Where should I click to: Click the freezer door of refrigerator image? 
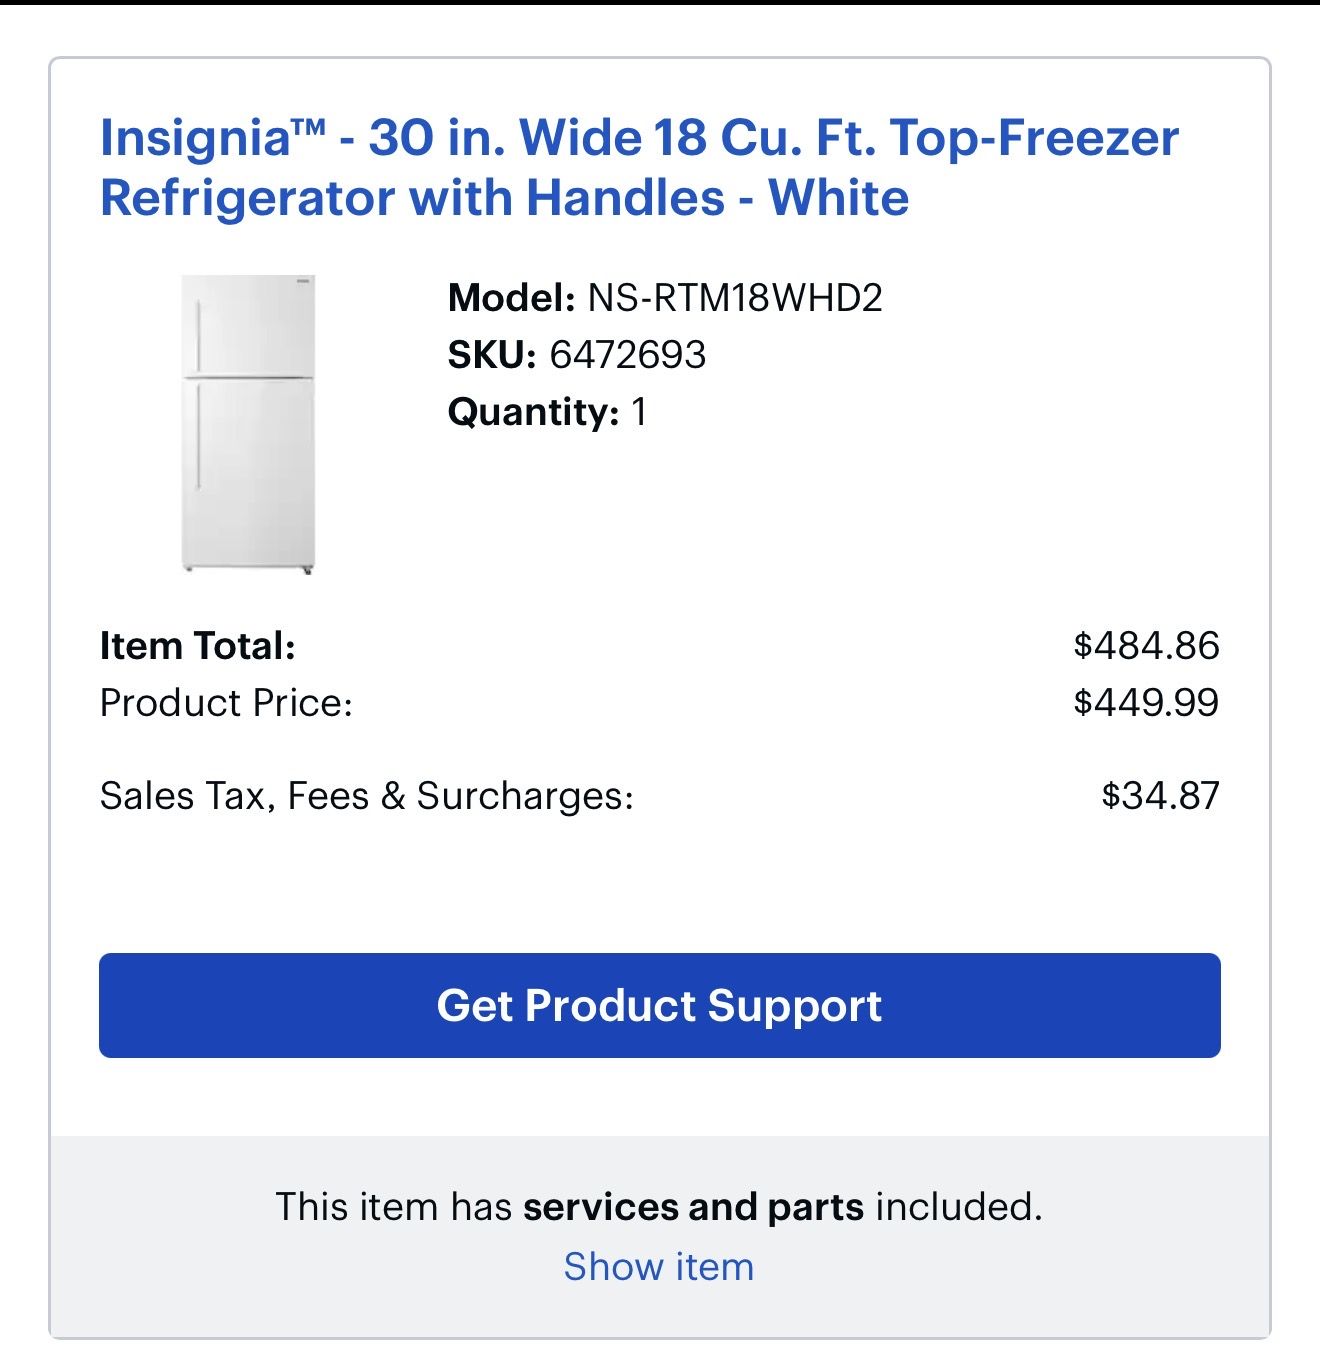click(x=248, y=325)
